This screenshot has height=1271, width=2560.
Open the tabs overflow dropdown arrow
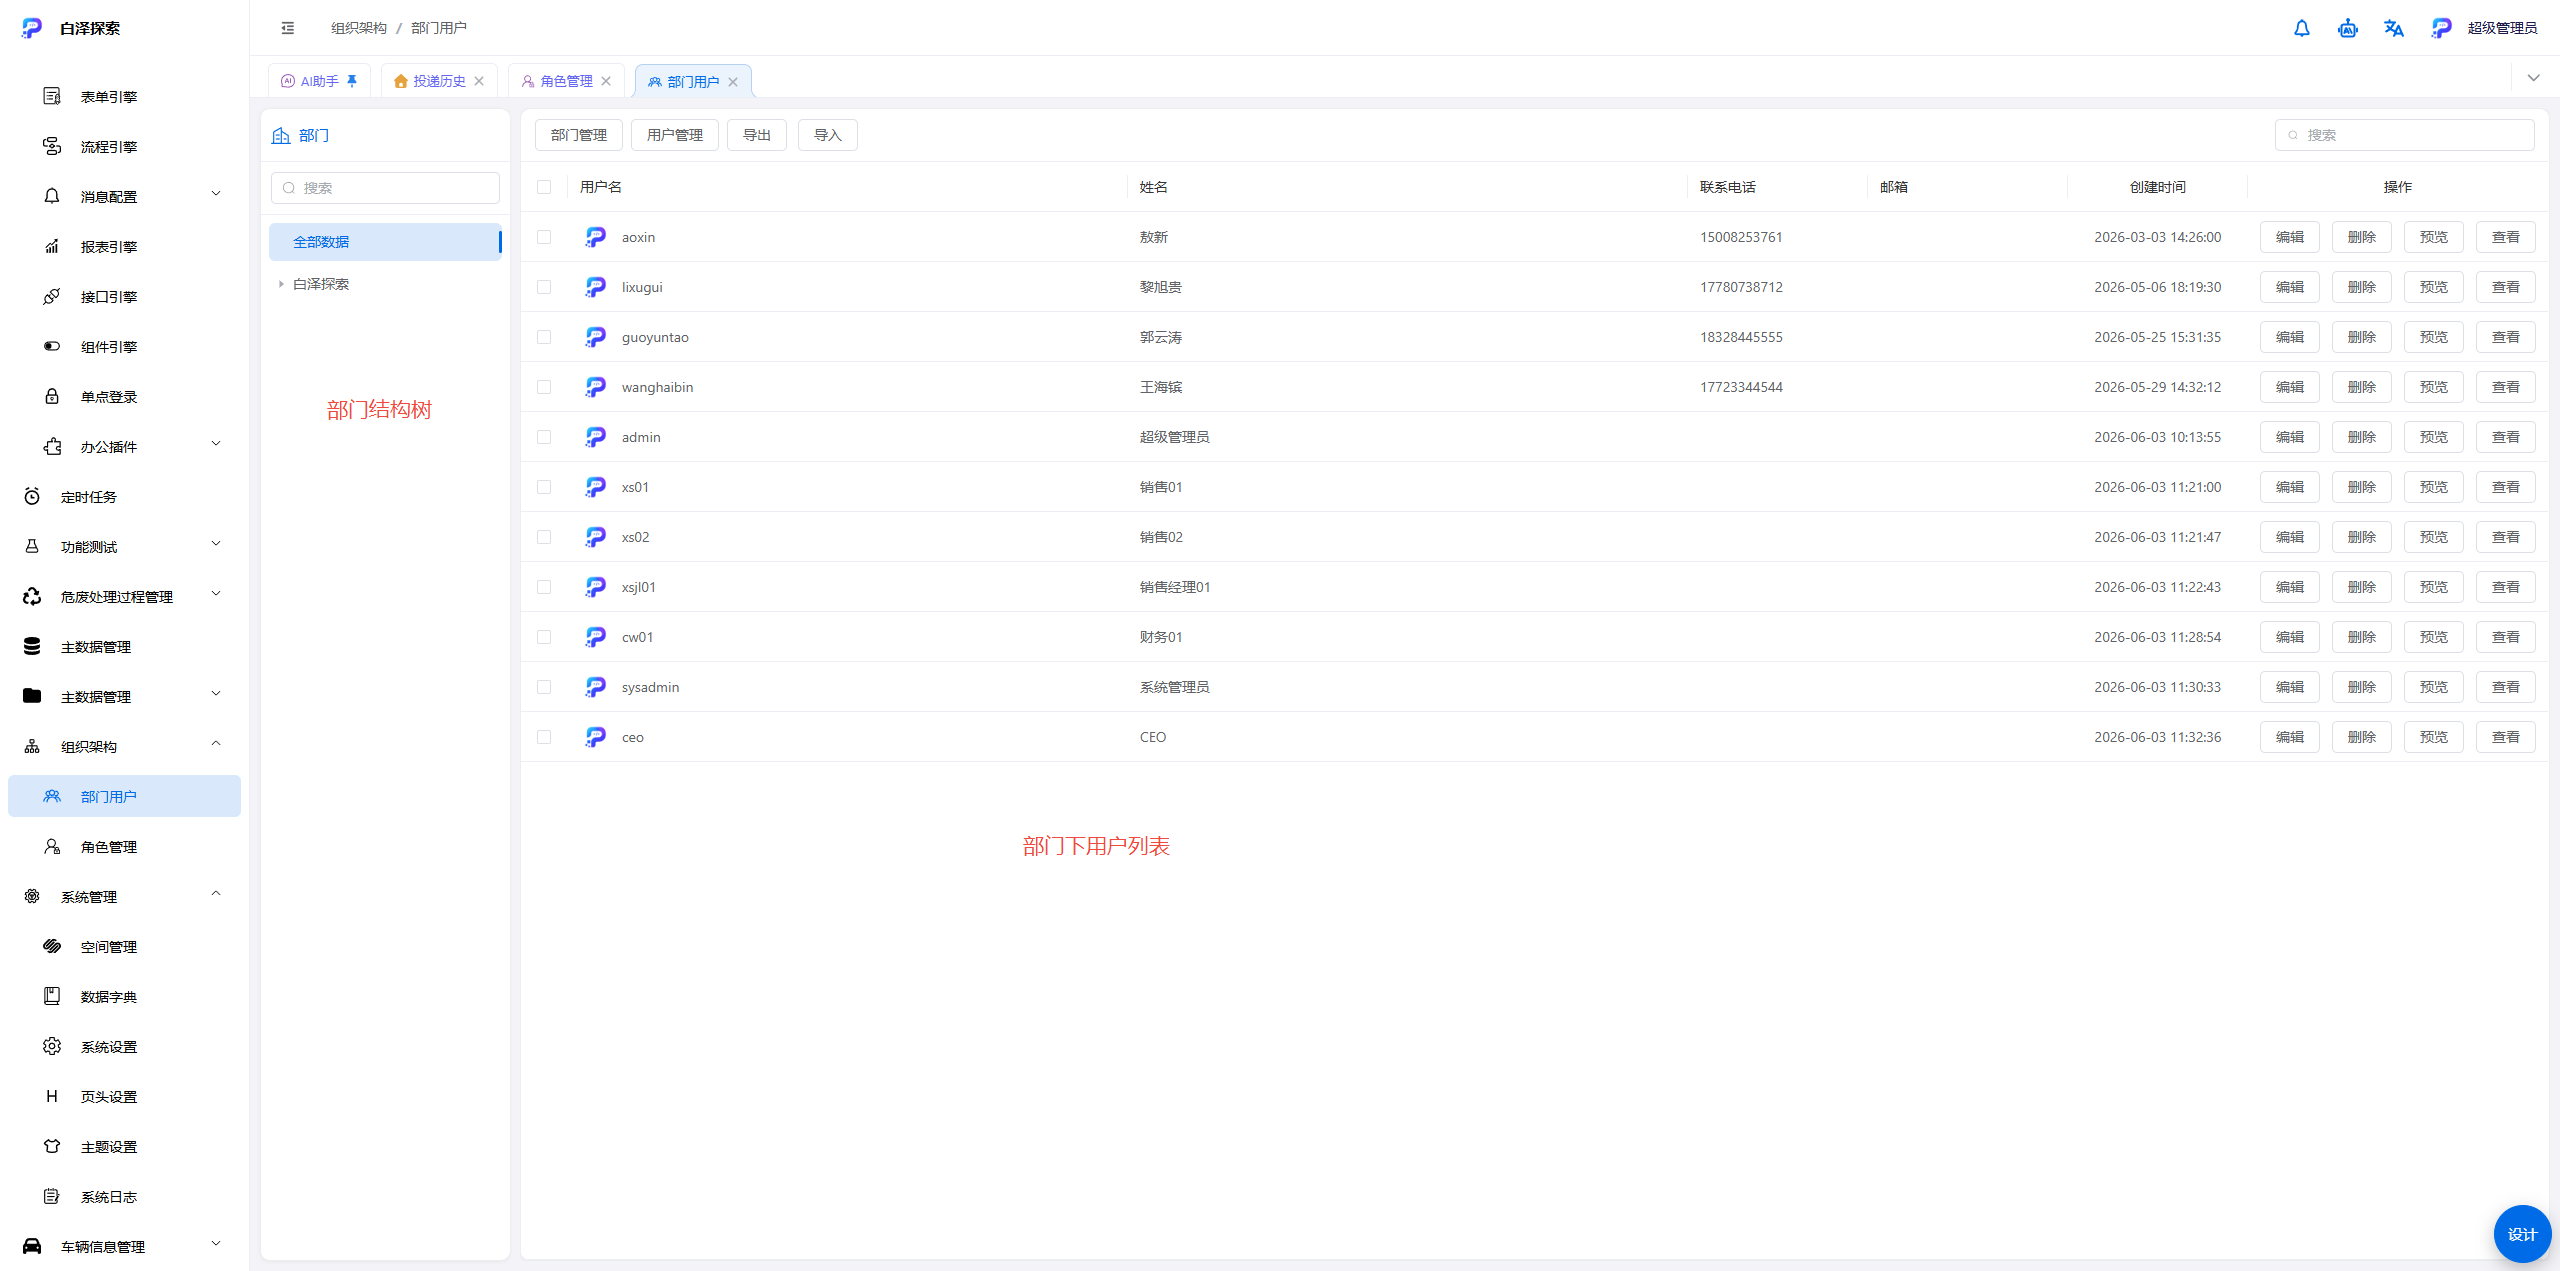point(2534,78)
